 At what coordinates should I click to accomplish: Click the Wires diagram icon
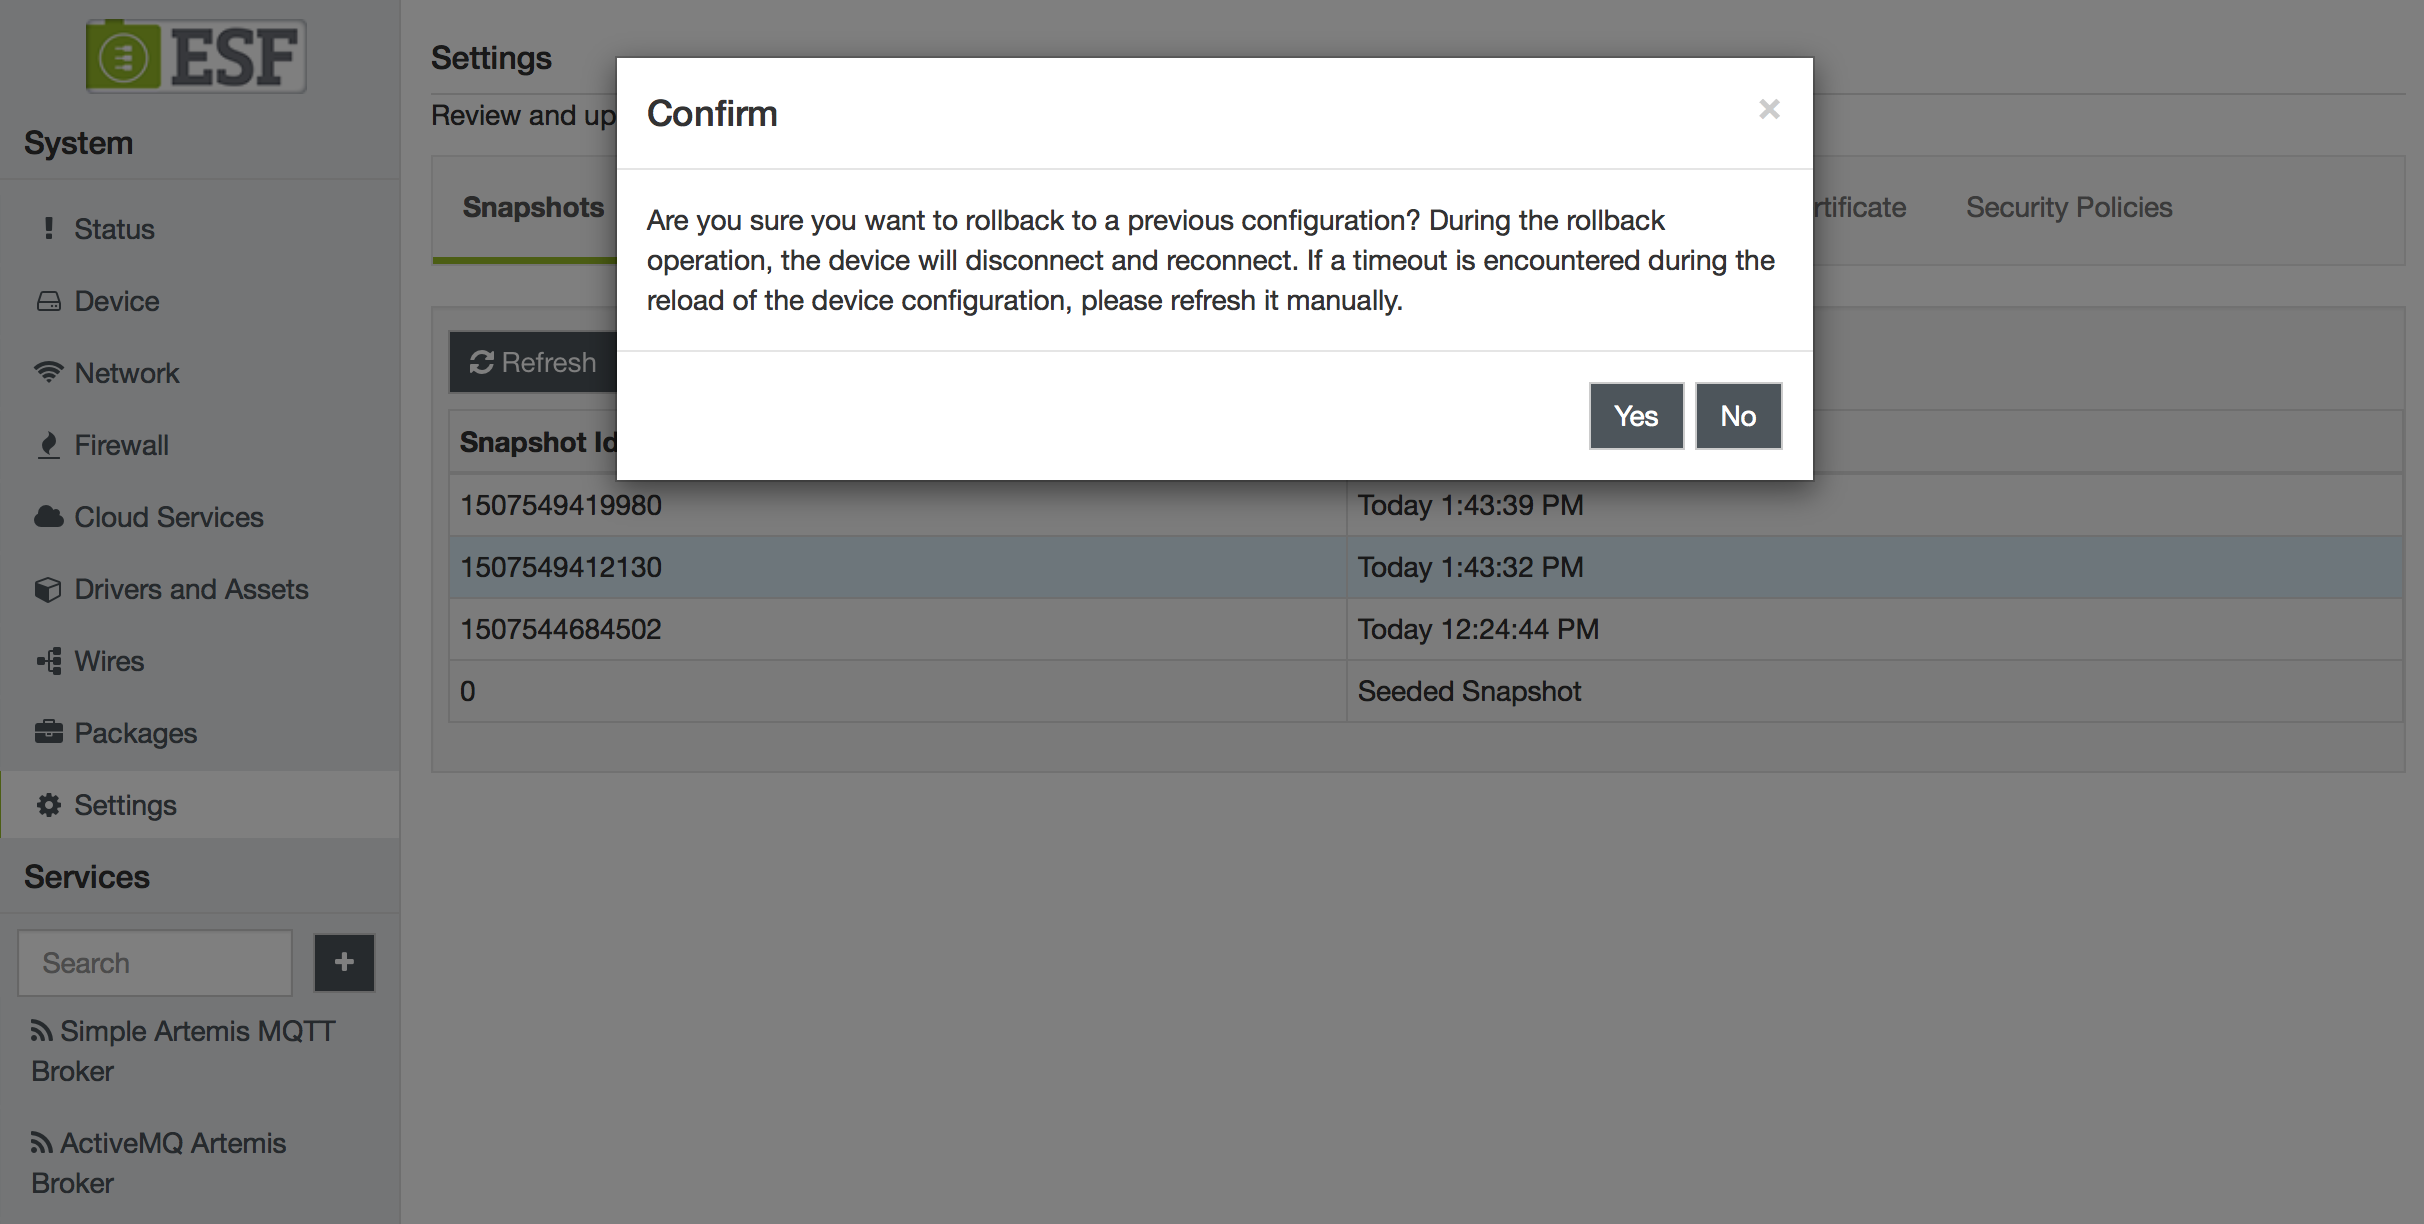point(48,661)
